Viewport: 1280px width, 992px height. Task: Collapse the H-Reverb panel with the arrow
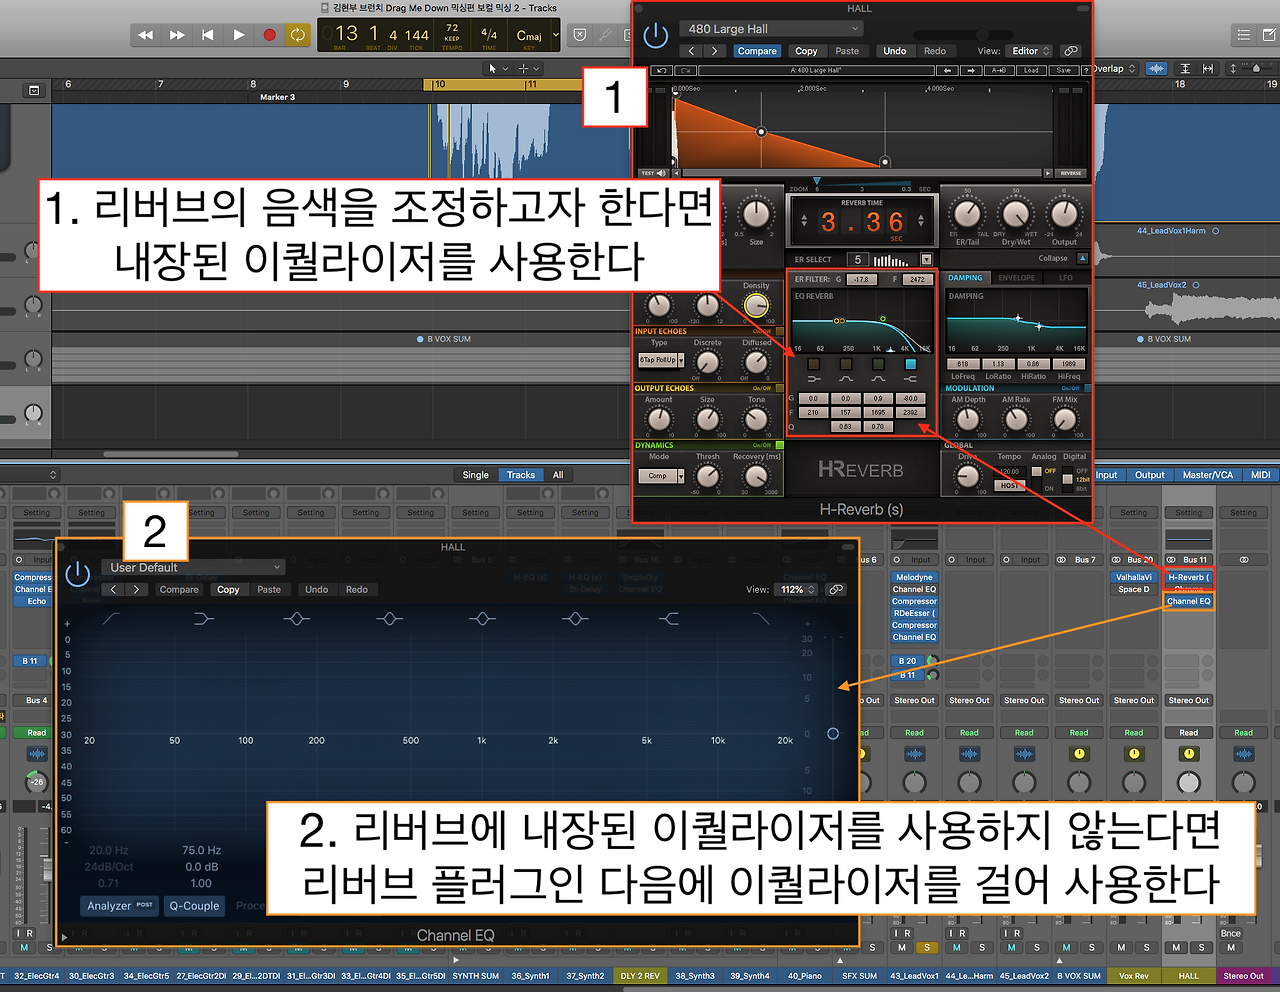click(x=1082, y=258)
